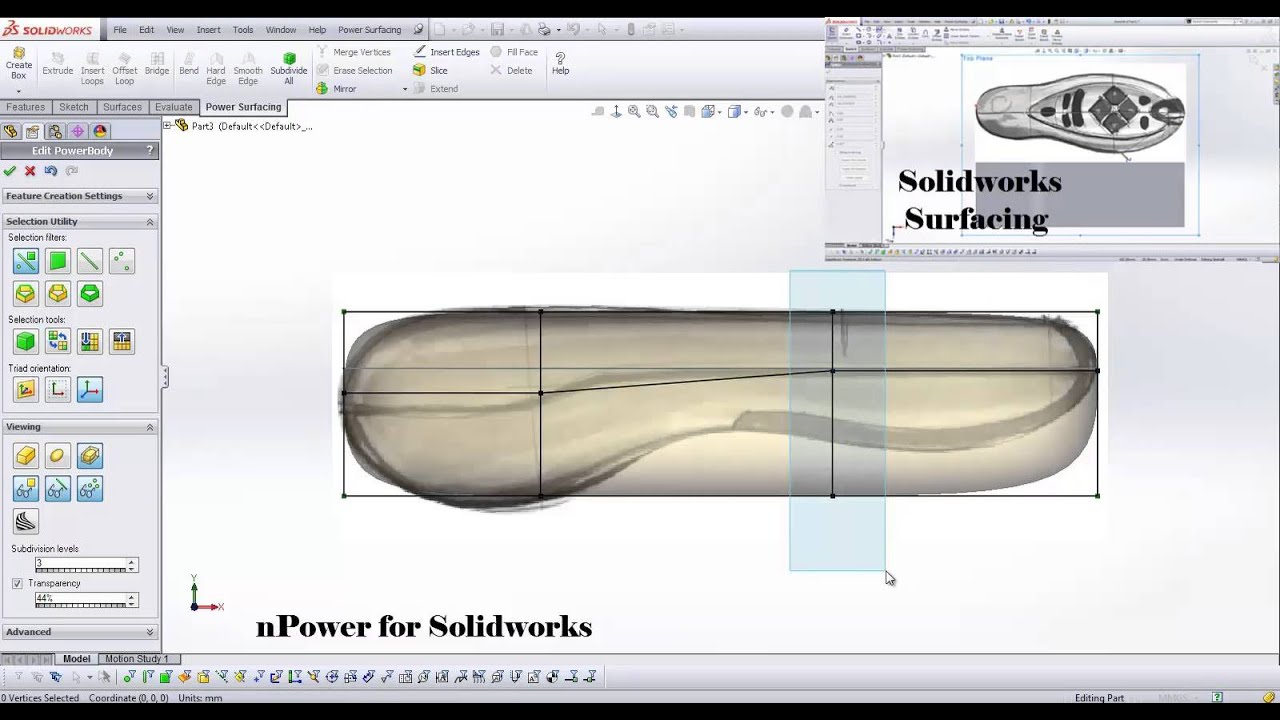1280x720 pixels.
Task: Click the swap-grid selection tool
Action: coord(58,342)
